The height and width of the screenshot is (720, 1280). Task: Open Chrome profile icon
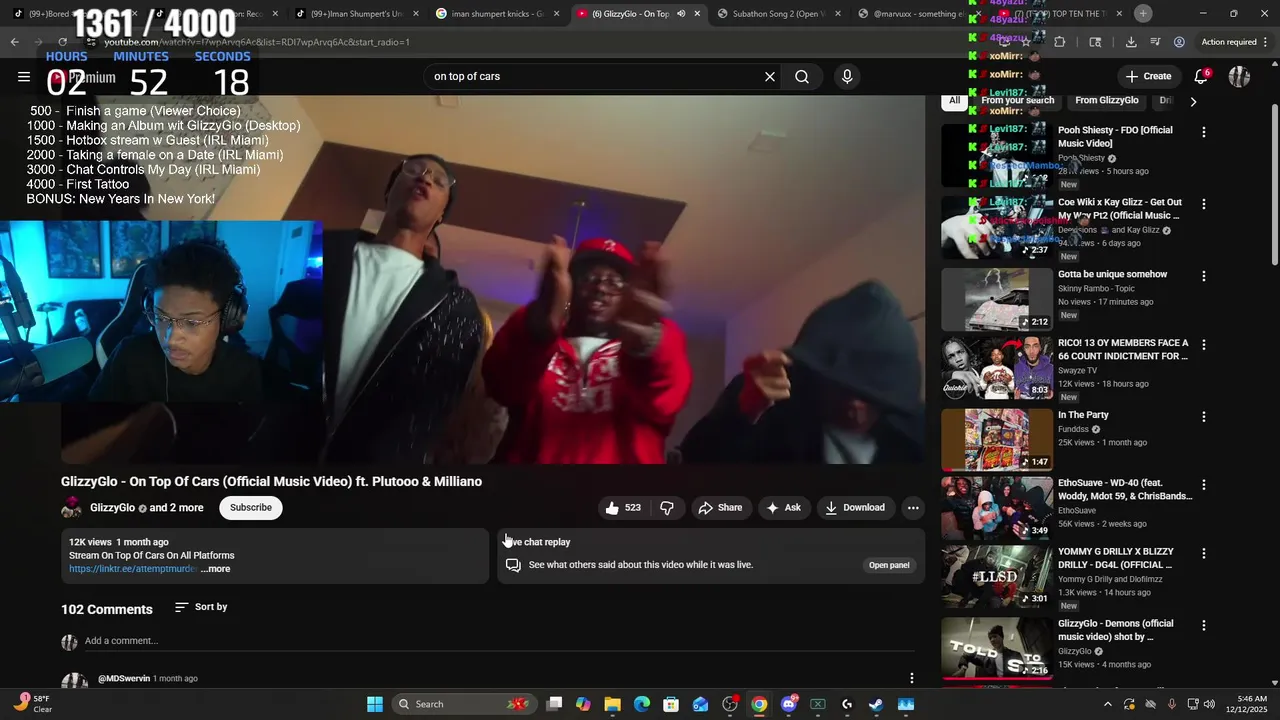[1179, 42]
